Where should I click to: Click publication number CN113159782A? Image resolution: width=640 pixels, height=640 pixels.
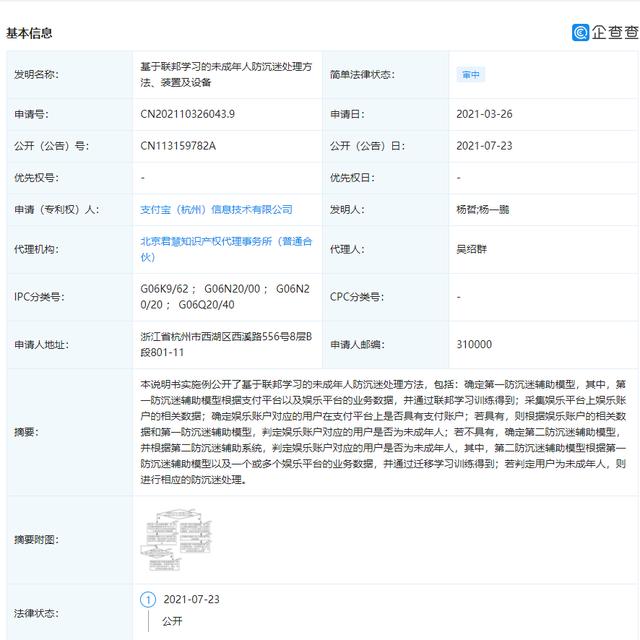(178, 146)
